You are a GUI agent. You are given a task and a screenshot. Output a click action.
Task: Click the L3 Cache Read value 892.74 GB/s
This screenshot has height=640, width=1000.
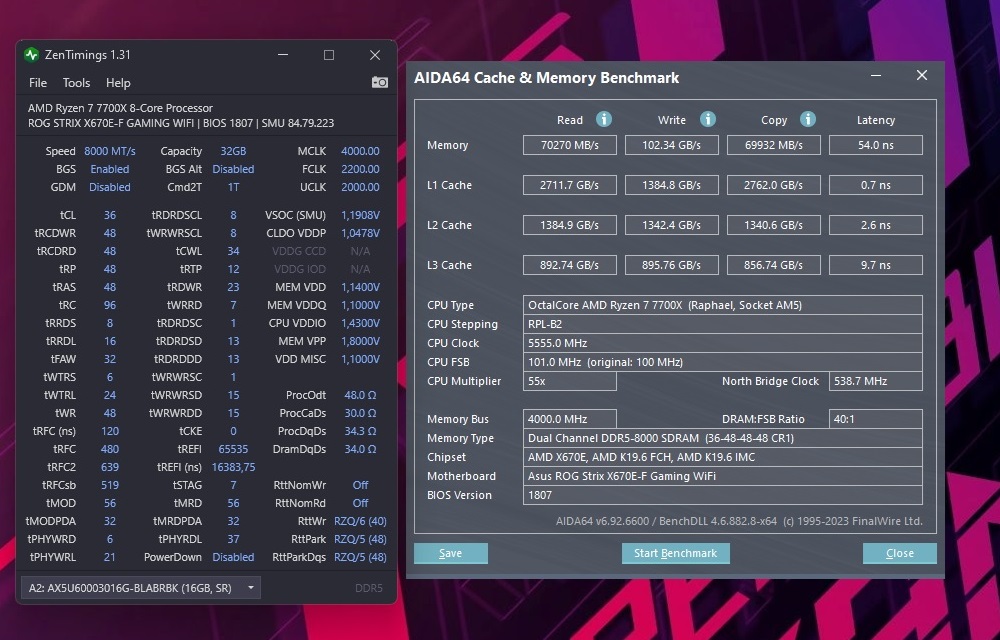[570, 265]
